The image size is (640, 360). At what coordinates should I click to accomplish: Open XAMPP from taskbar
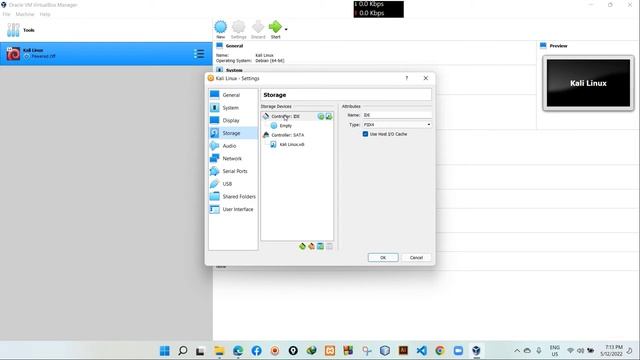(330, 351)
